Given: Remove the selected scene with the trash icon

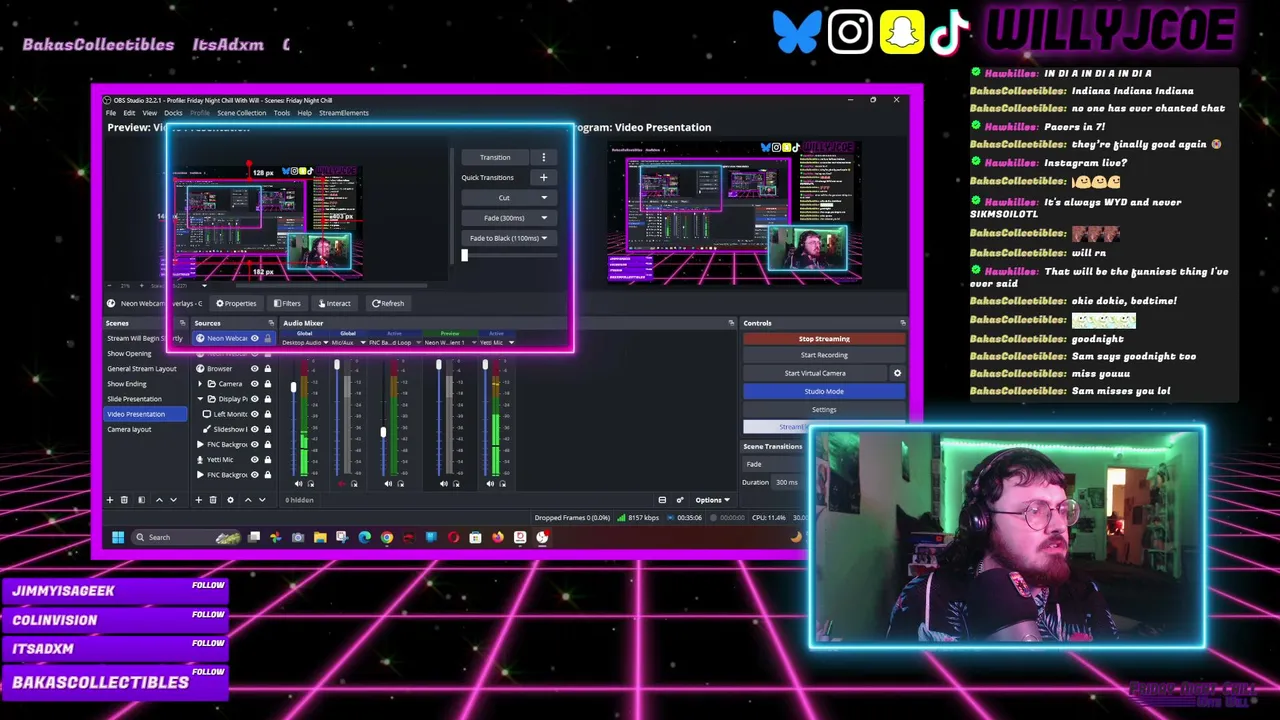Looking at the screenshot, I should pos(124,500).
